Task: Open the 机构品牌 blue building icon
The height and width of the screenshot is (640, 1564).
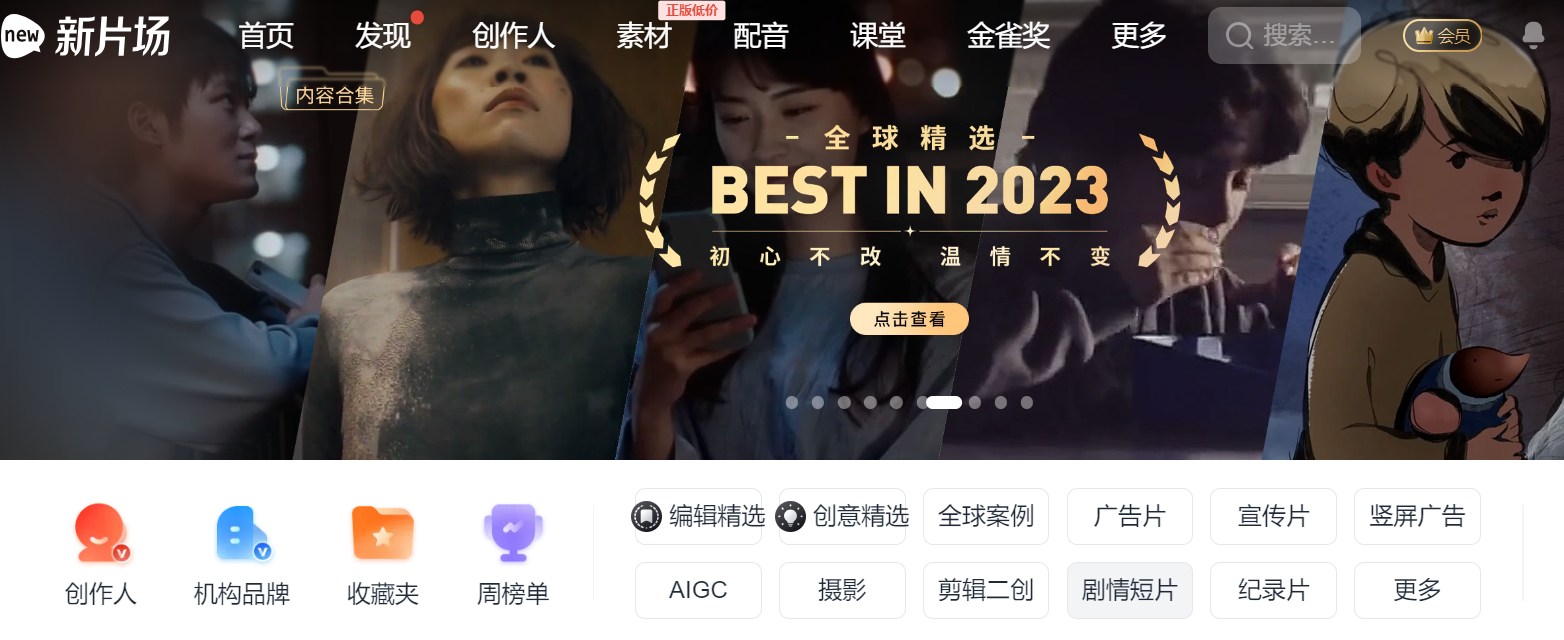Action: [243, 533]
